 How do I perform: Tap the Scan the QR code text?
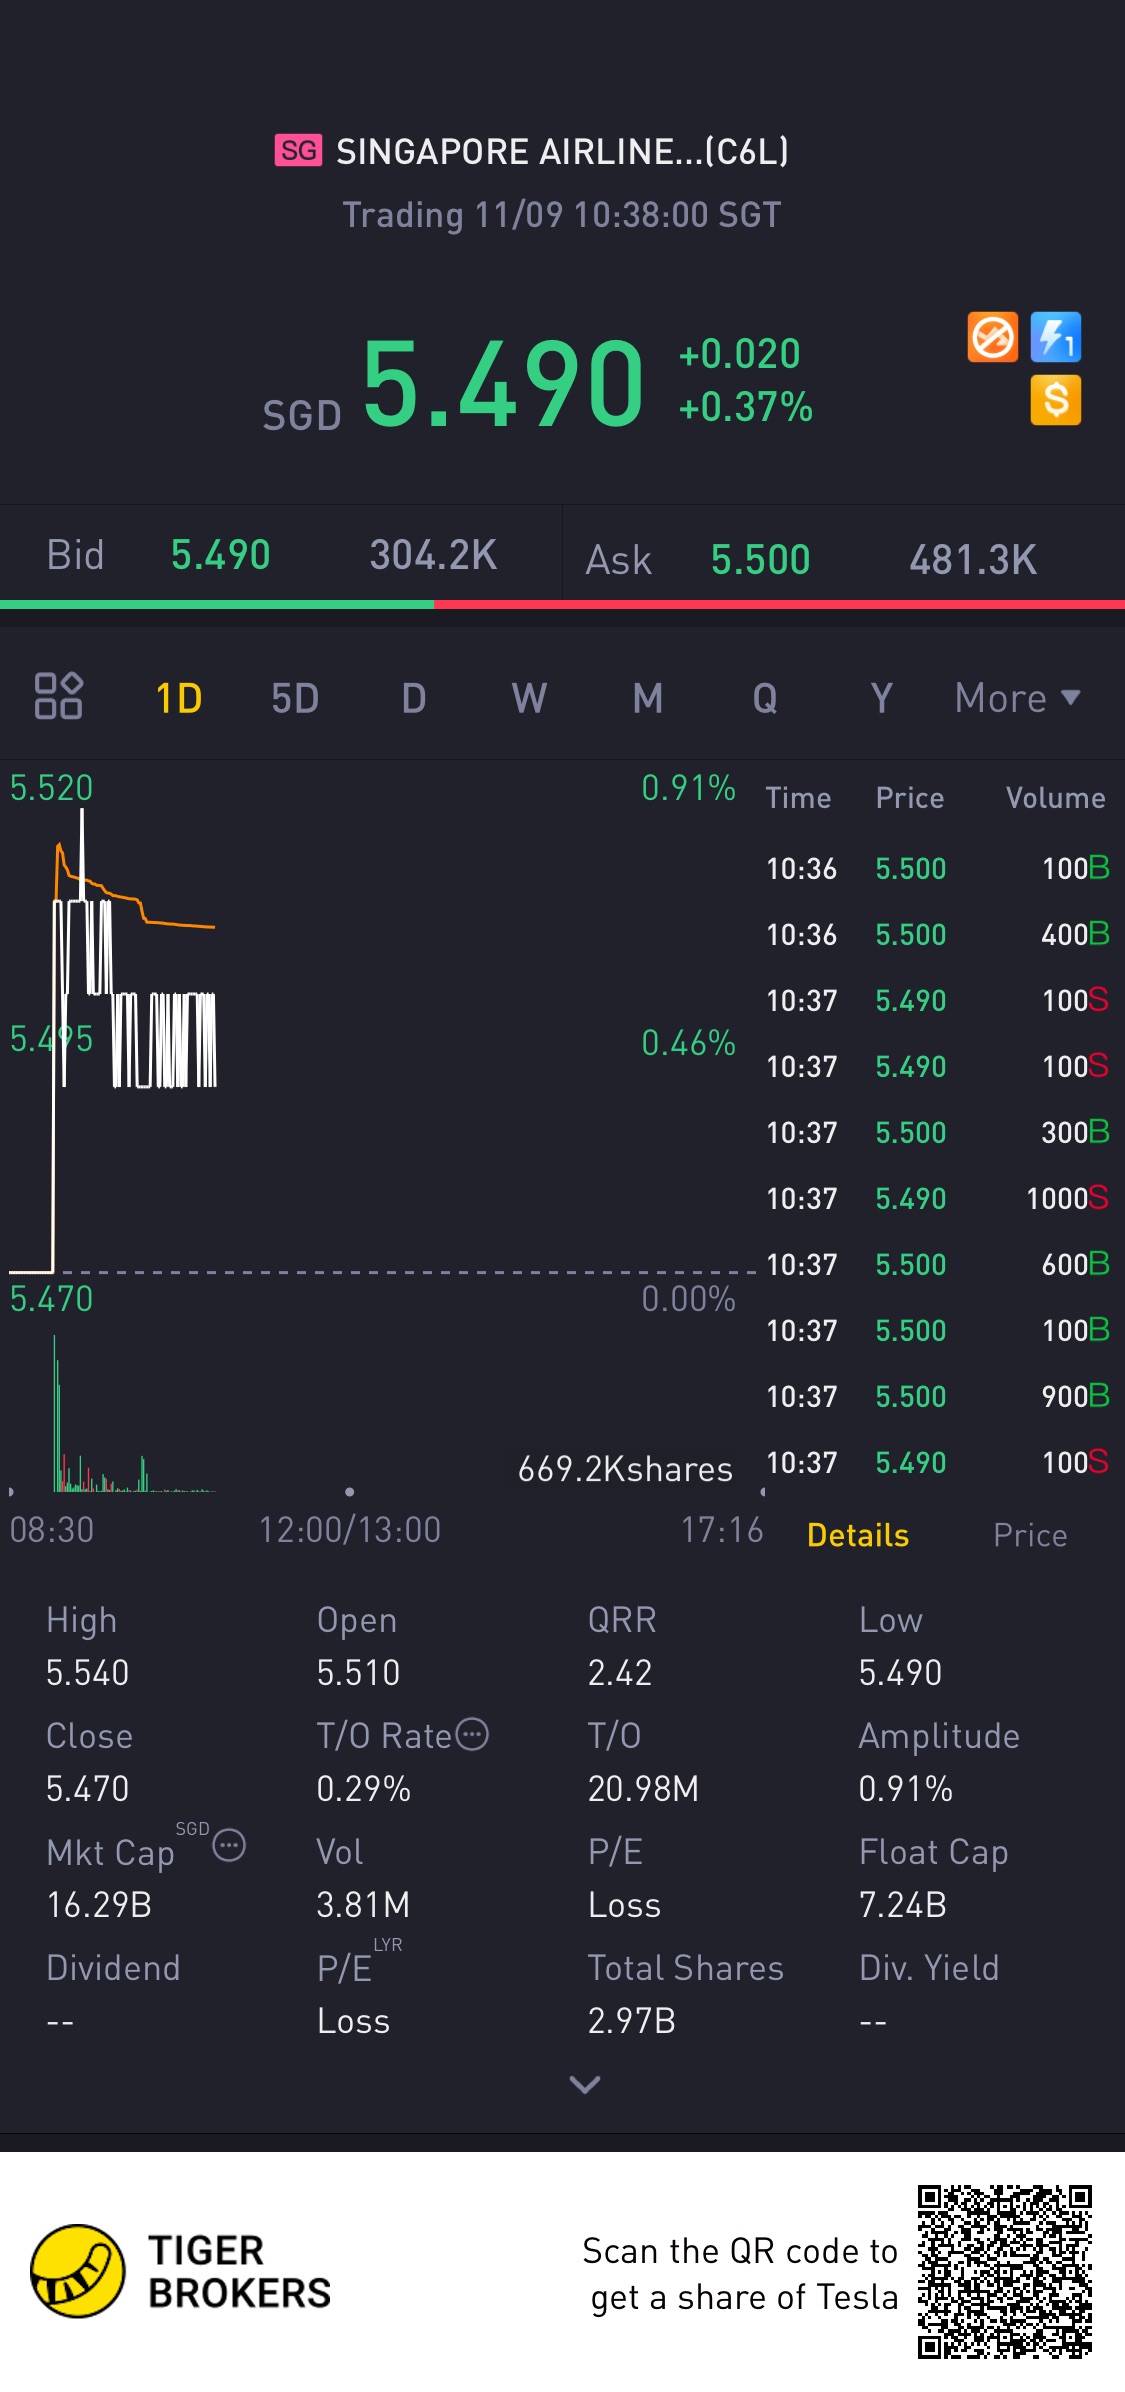coord(741,2274)
